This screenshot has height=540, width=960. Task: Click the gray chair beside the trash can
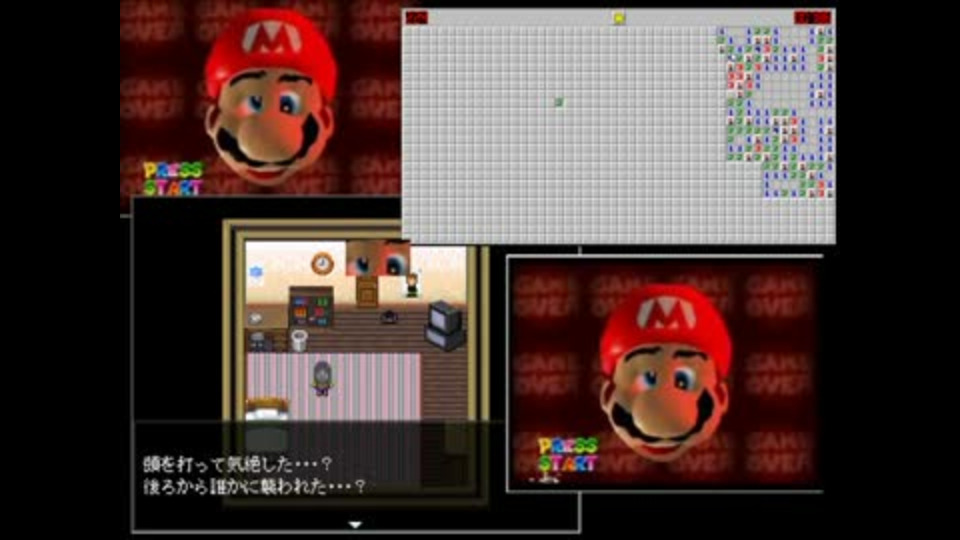pyautogui.click(x=258, y=340)
